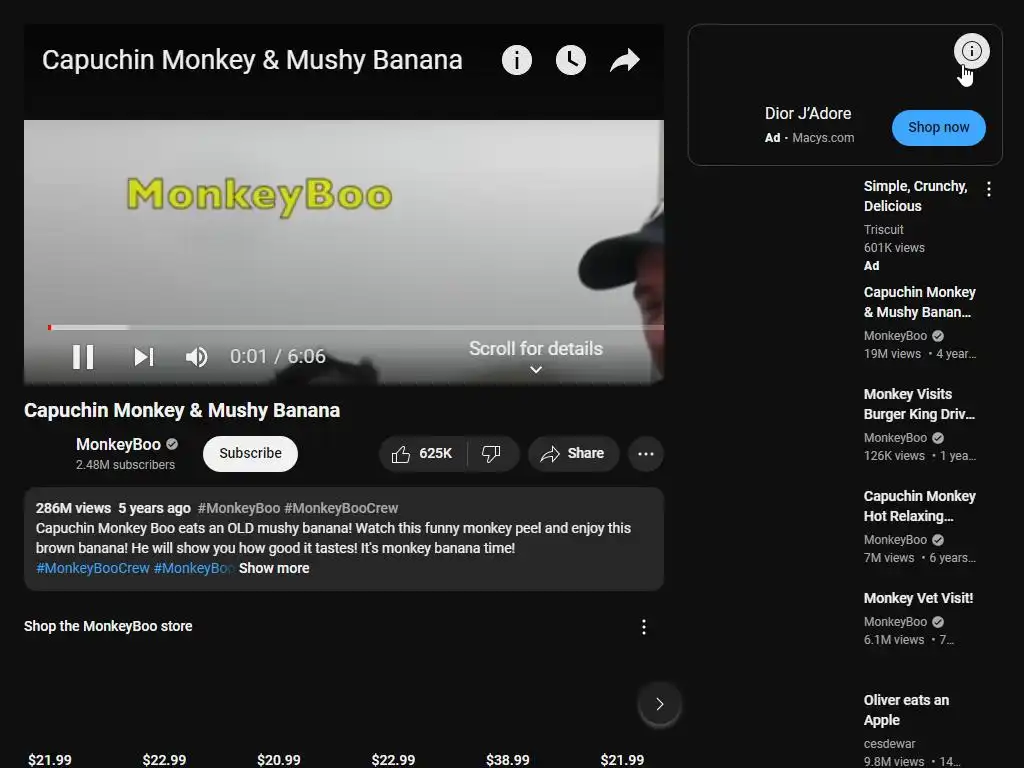Click the Triscuit advertiser name
The height and width of the screenshot is (768, 1024).
[x=884, y=230]
